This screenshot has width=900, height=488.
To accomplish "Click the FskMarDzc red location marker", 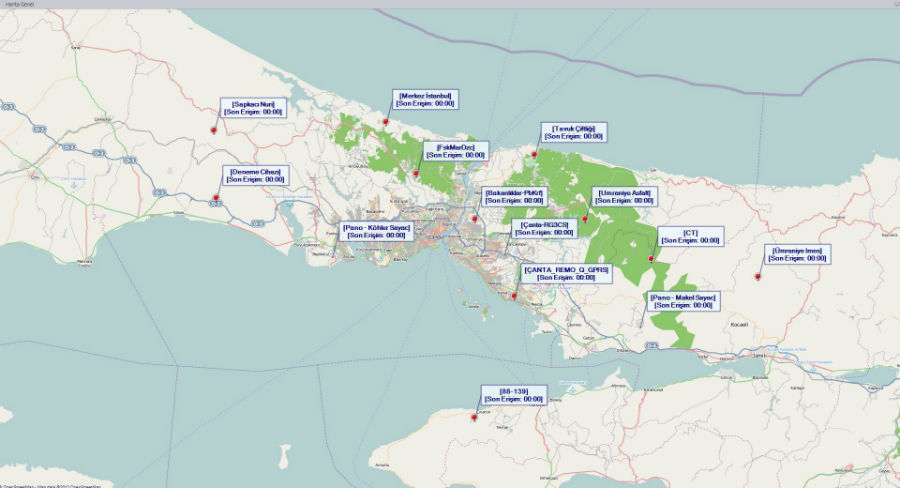I will click(x=416, y=173).
